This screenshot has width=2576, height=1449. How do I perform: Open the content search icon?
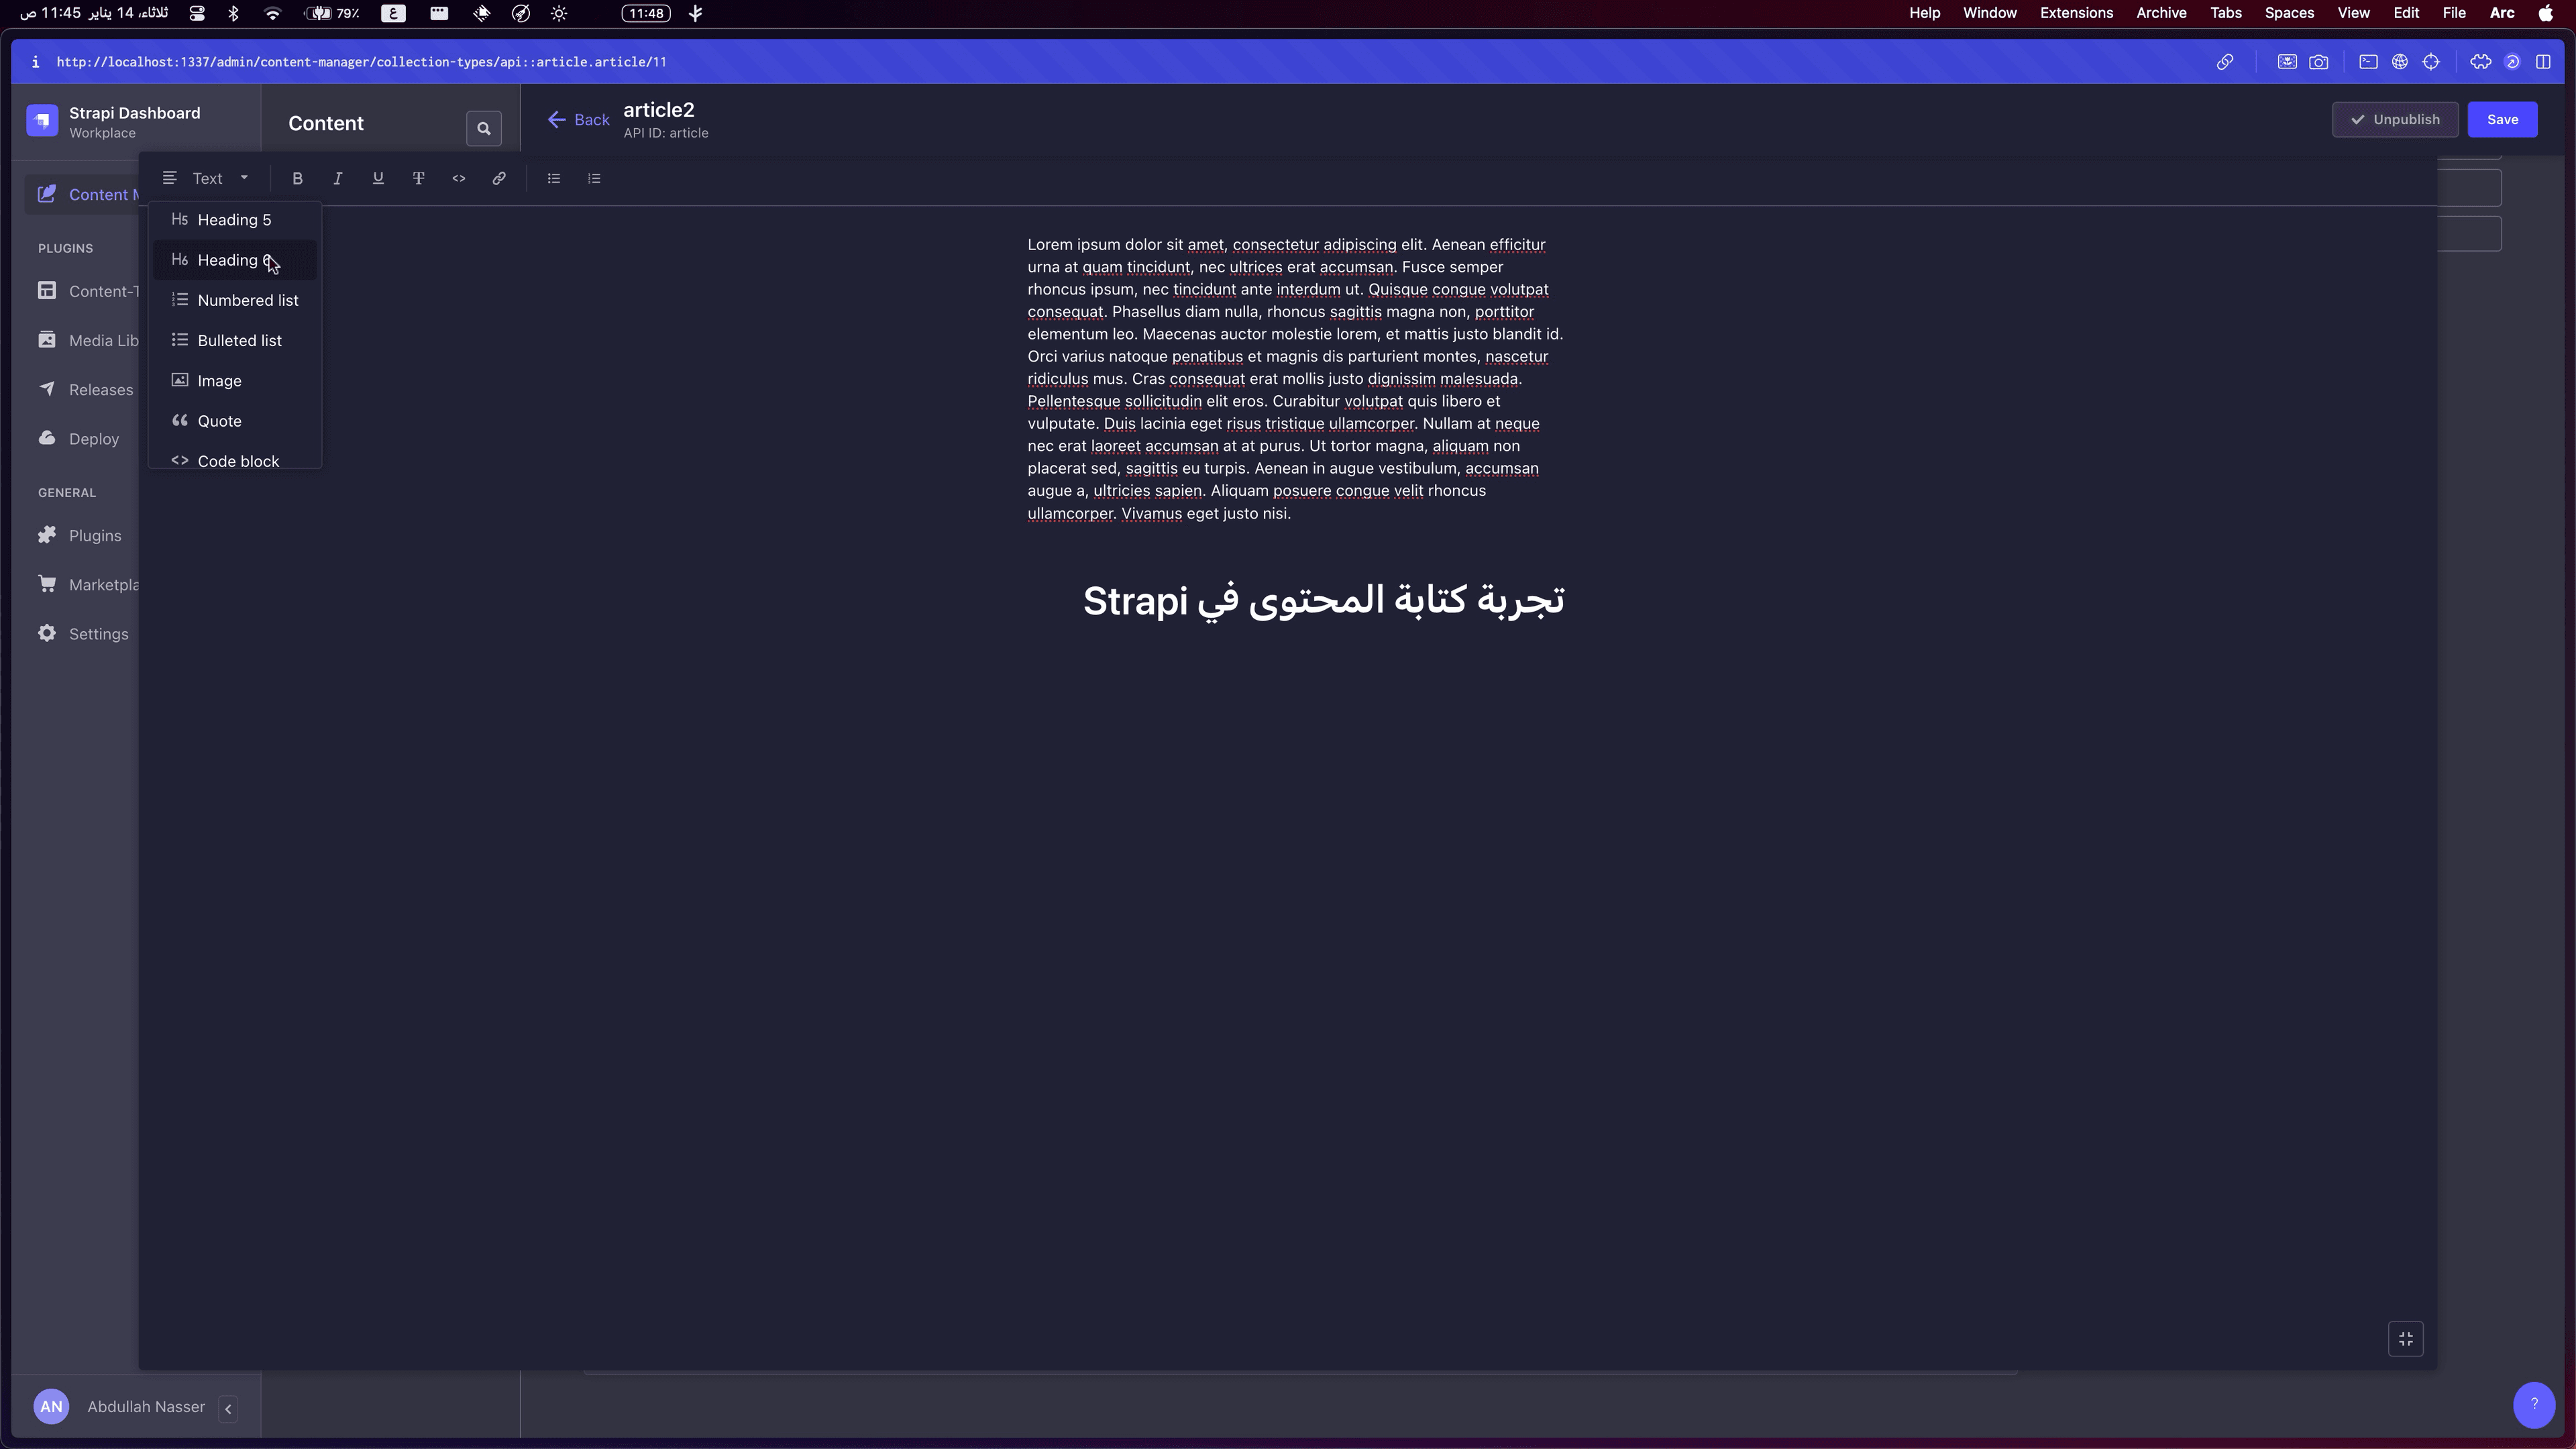484,128
